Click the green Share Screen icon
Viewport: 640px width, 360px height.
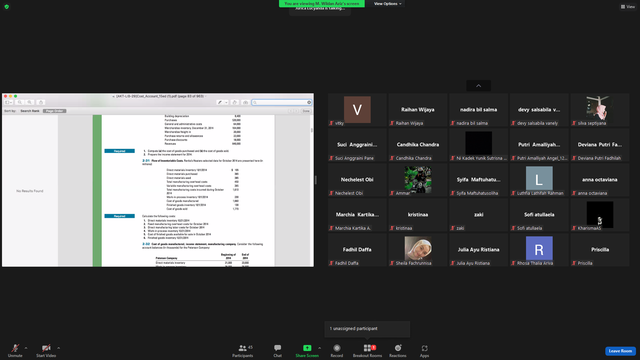tap(307, 348)
